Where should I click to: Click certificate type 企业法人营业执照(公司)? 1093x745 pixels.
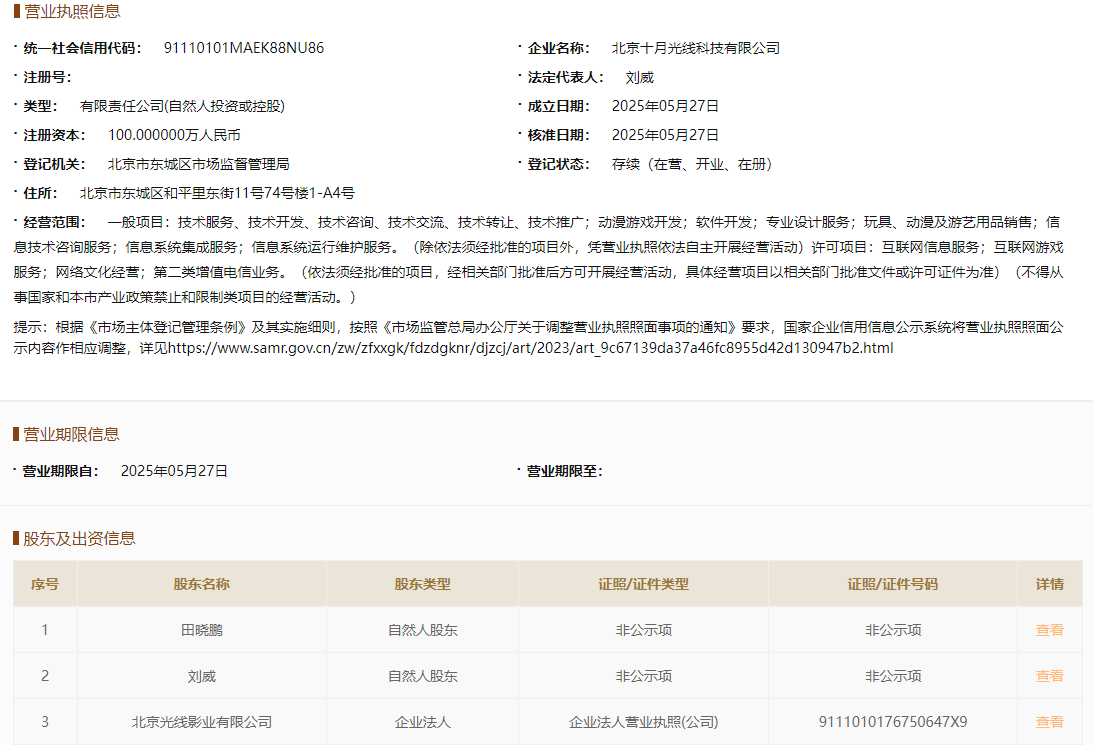(x=643, y=722)
